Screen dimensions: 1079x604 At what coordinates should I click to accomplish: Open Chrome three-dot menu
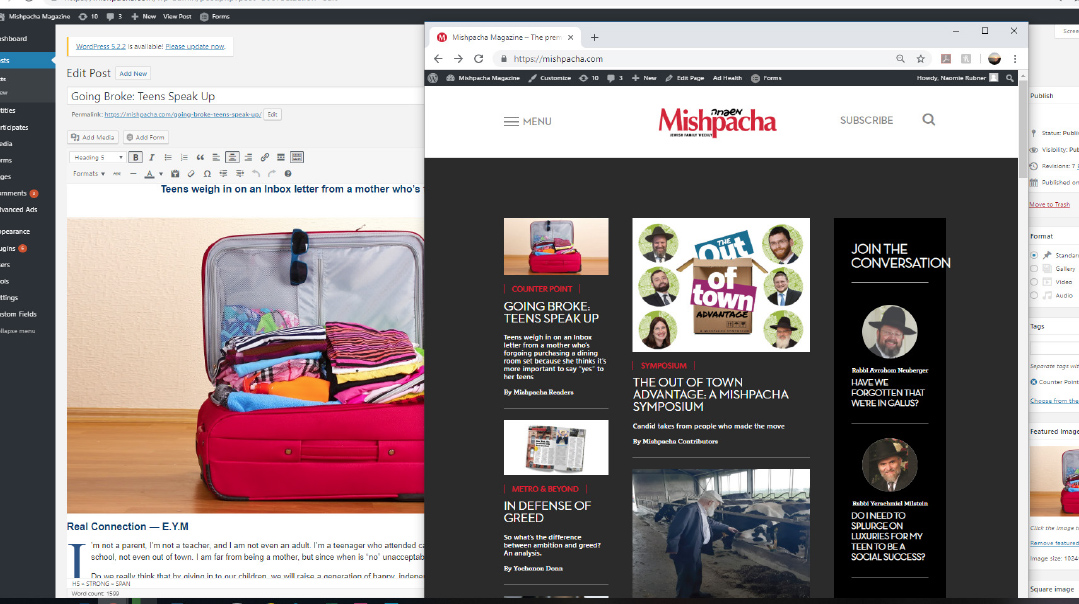point(1014,59)
